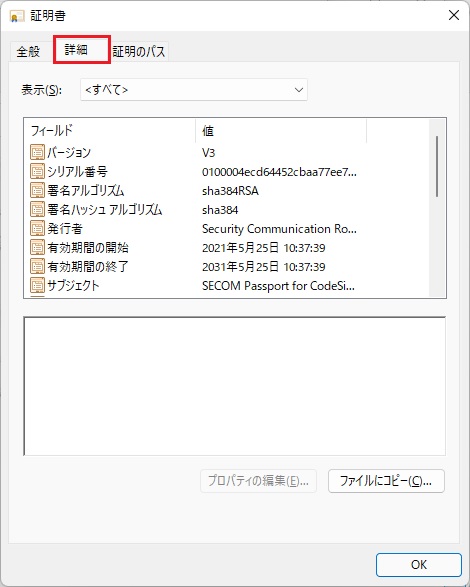Open the 表示 dropdown showing <すべて>
Viewport: 470px width, 587px height.
194,90
